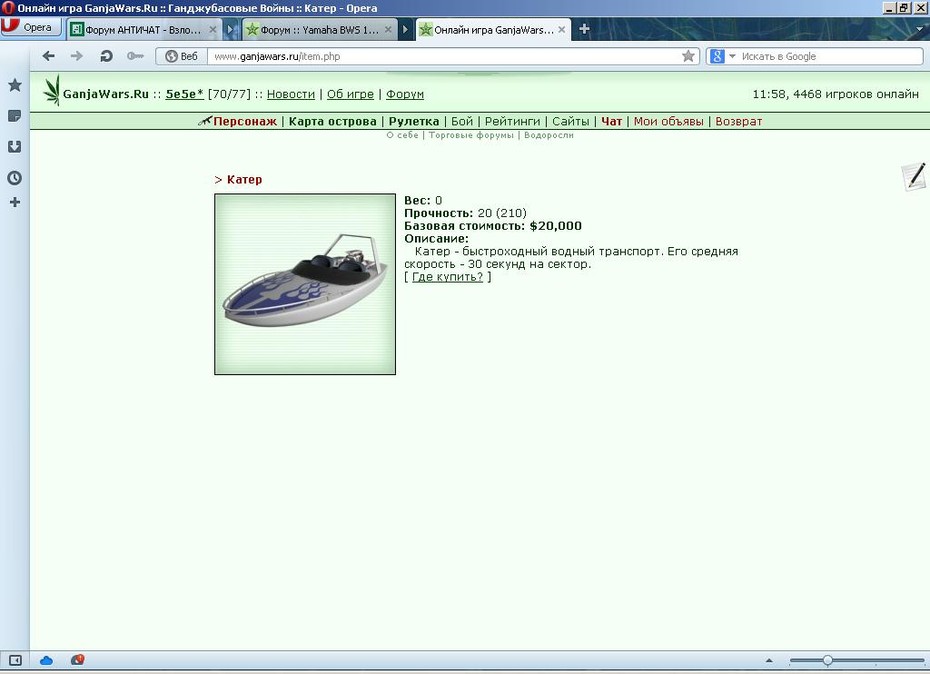Screen dimensions: 930x674
Task: Expand the tab stack arrow after Yamaha tab
Action: 405,29
